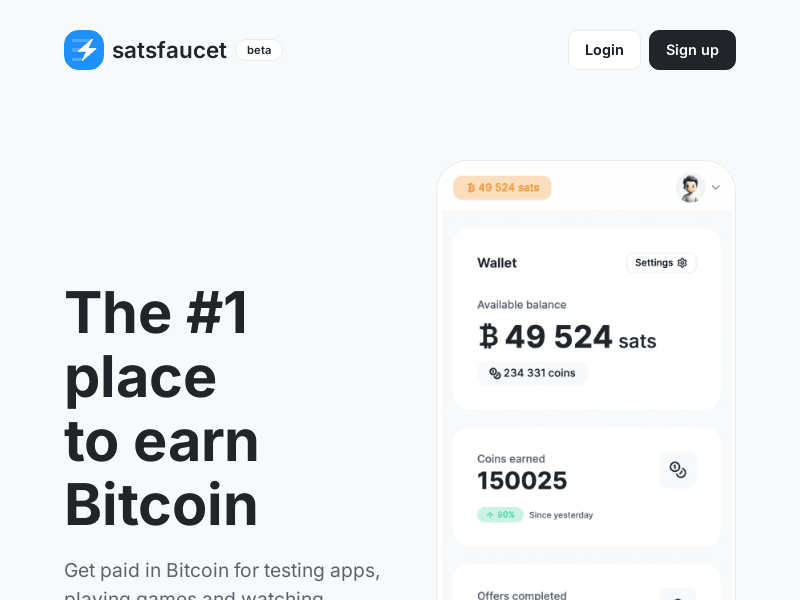
Task: Click the coins icon on the Coins earned card
Action: pyautogui.click(x=678, y=470)
